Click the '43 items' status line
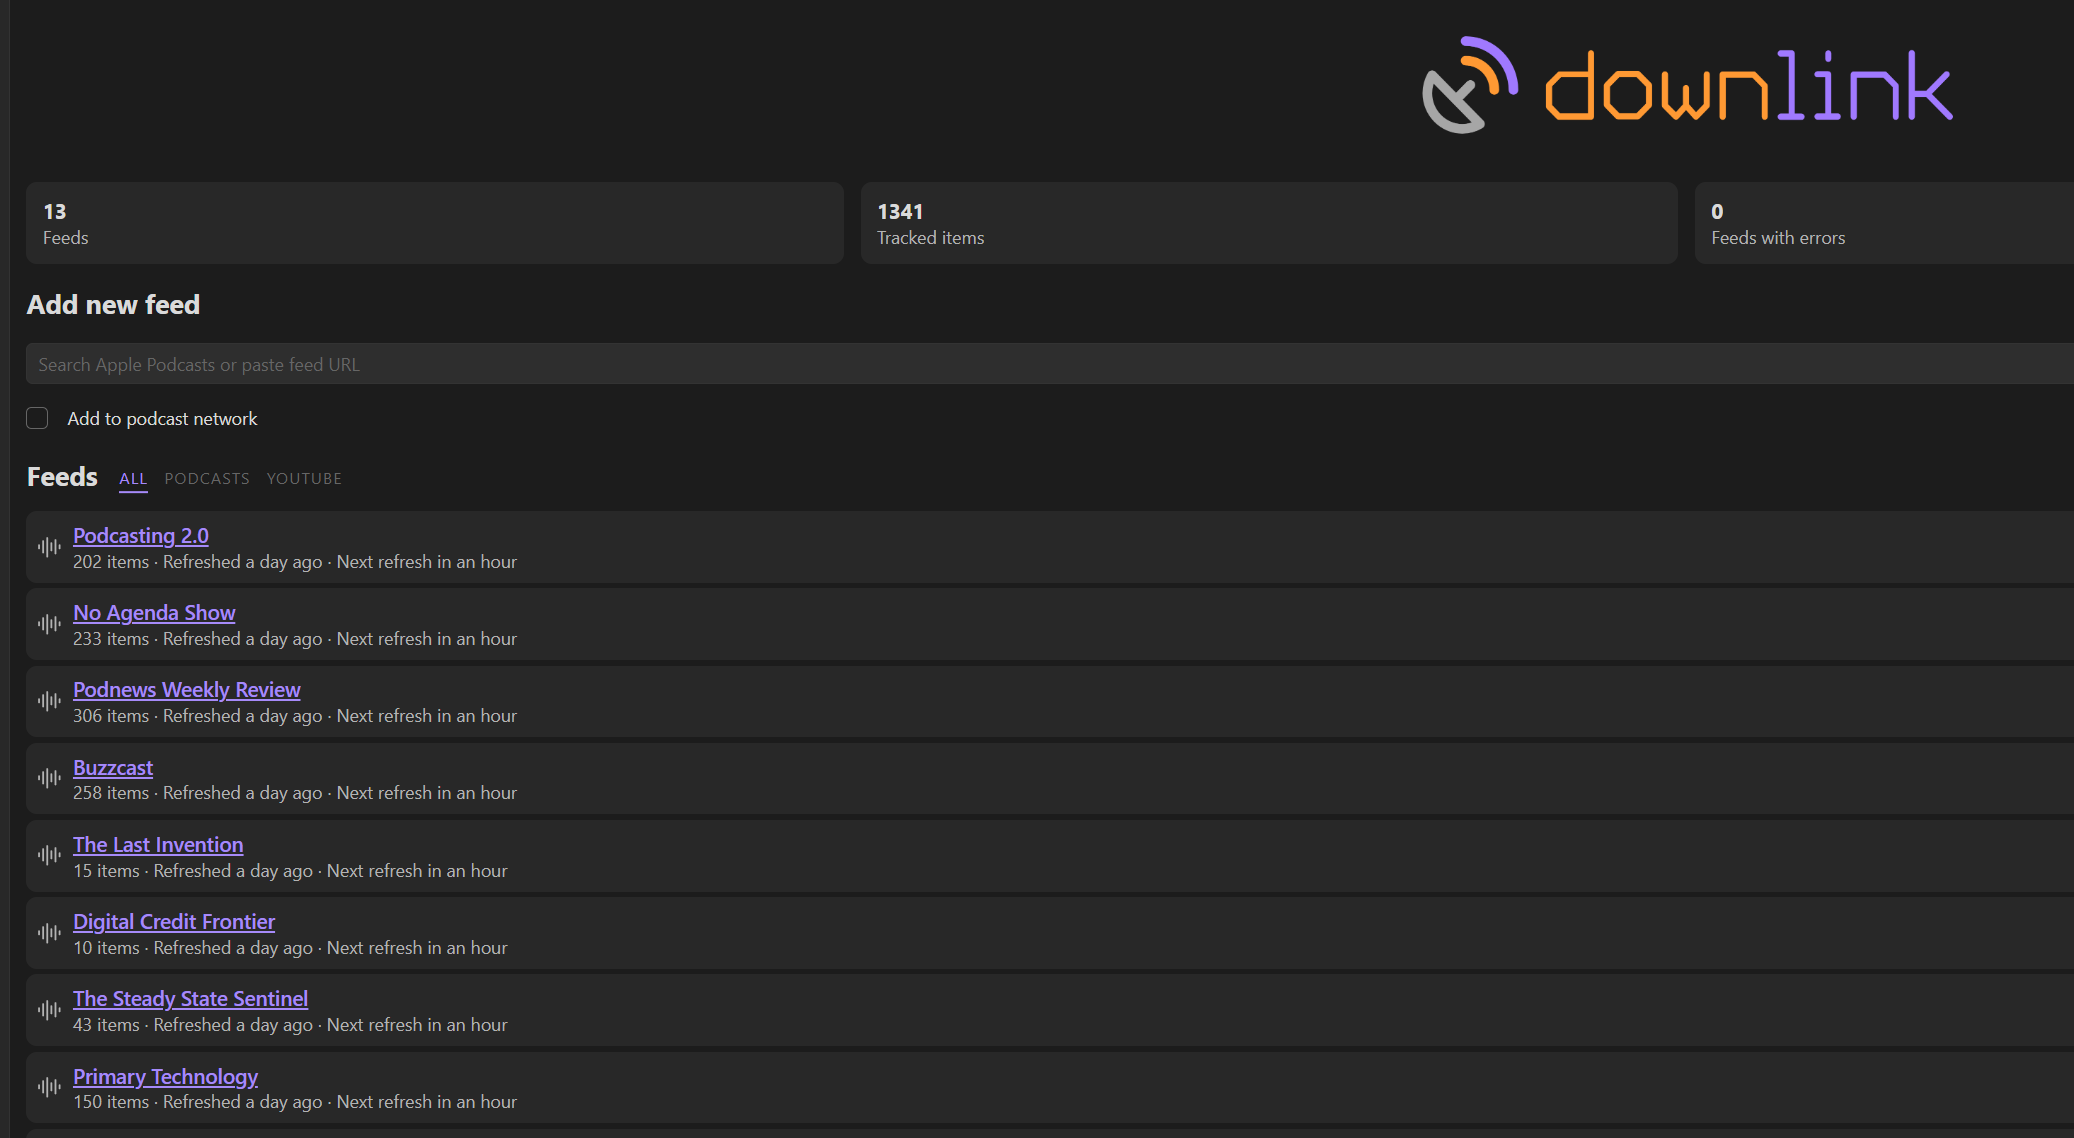2074x1138 pixels. [290, 1025]
